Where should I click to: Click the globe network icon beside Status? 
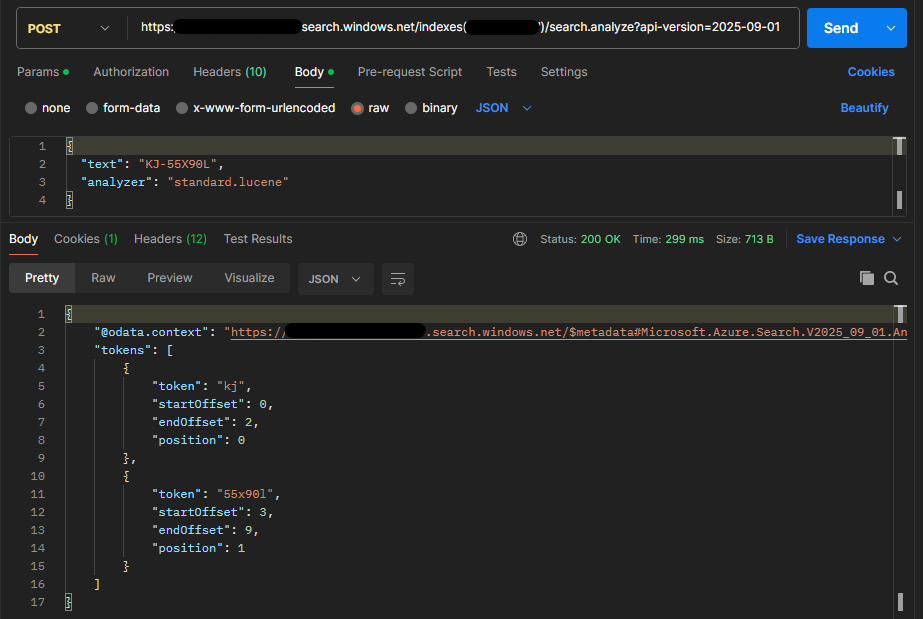point(520,239)
